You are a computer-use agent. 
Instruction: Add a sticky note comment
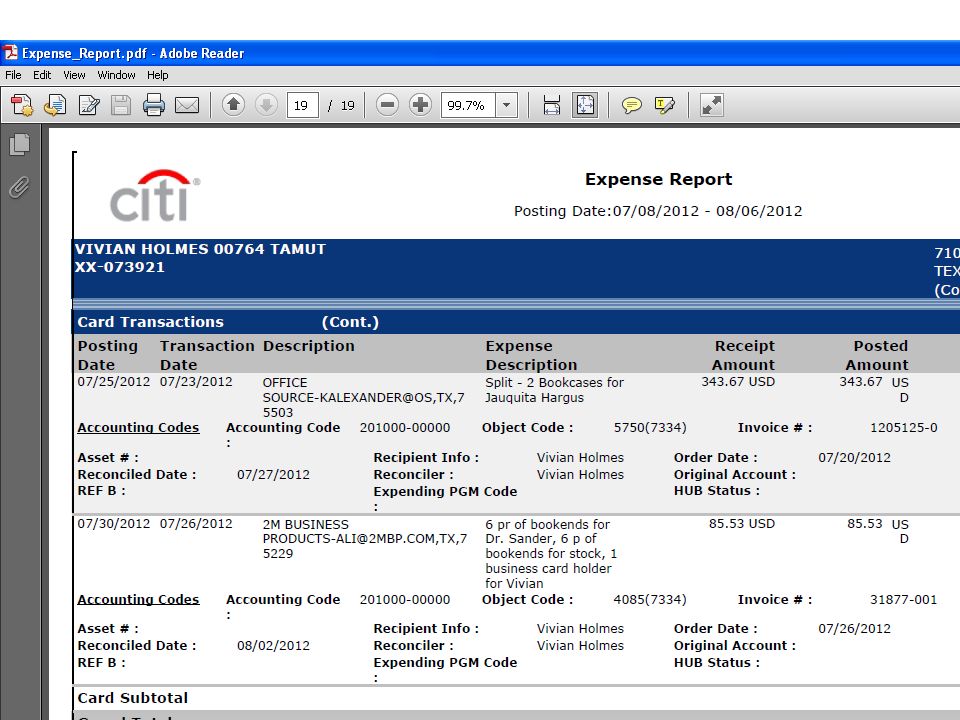point(631,105)
